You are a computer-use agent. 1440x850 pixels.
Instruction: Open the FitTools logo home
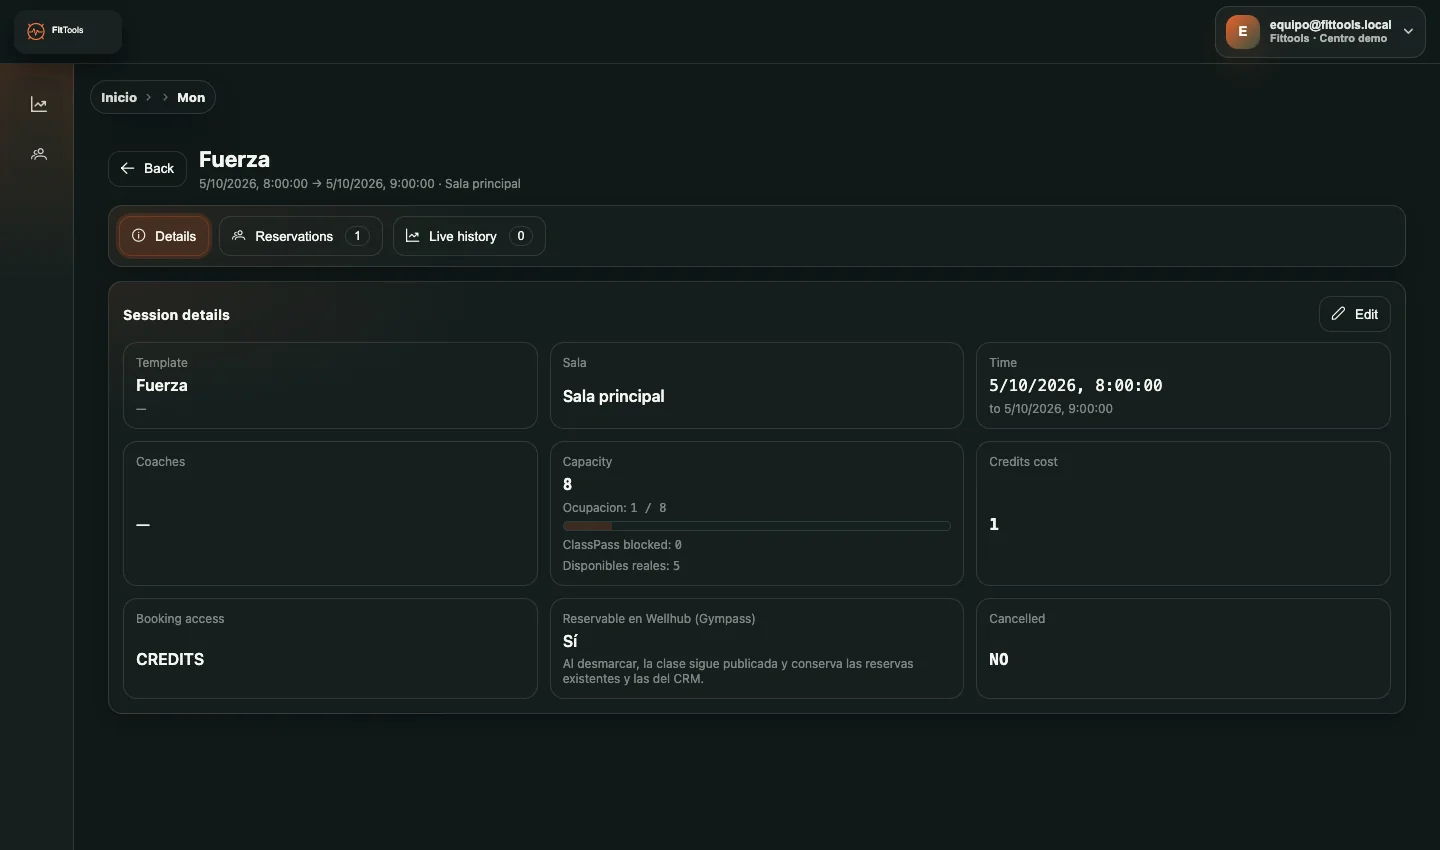[x=68, y=31]
